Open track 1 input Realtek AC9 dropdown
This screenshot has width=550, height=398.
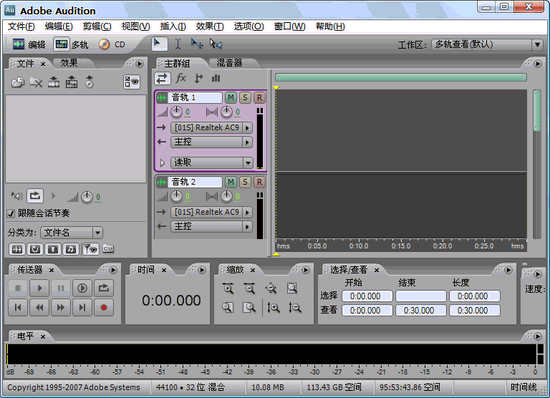point(211,128)
